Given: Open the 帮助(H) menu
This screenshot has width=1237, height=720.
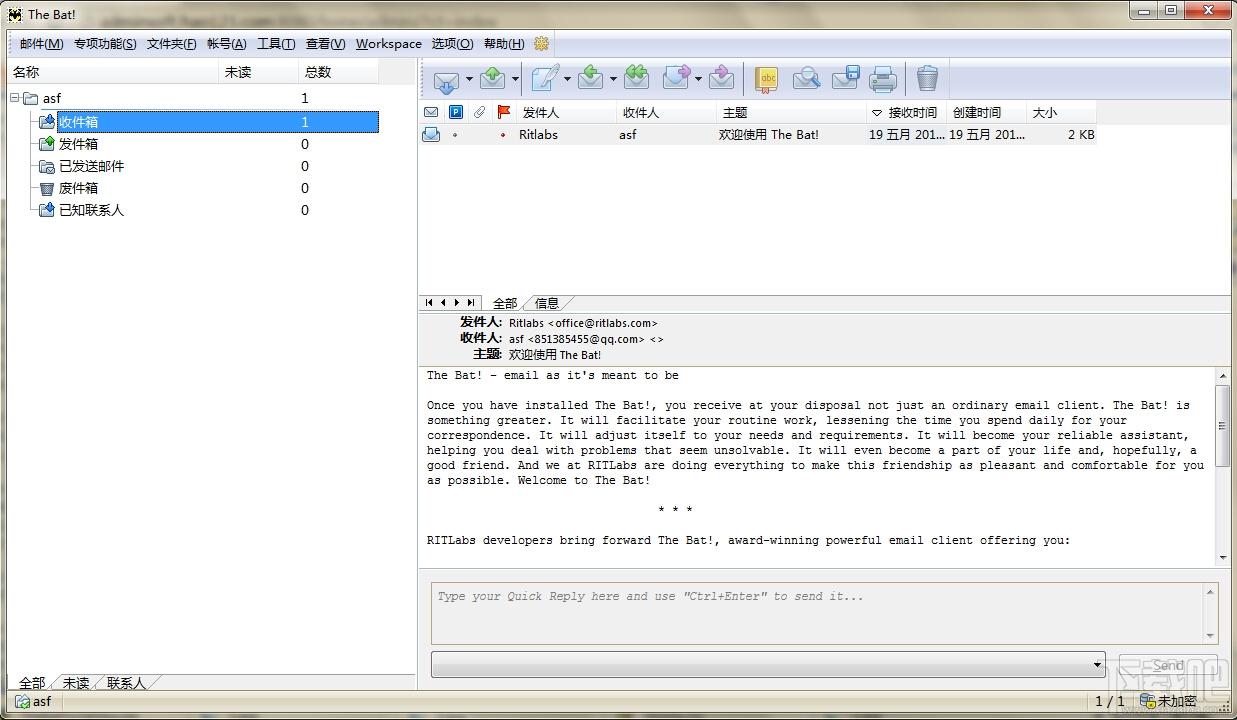Looking at the screenshot, I should pyautogui.click(x=504, y=43).
